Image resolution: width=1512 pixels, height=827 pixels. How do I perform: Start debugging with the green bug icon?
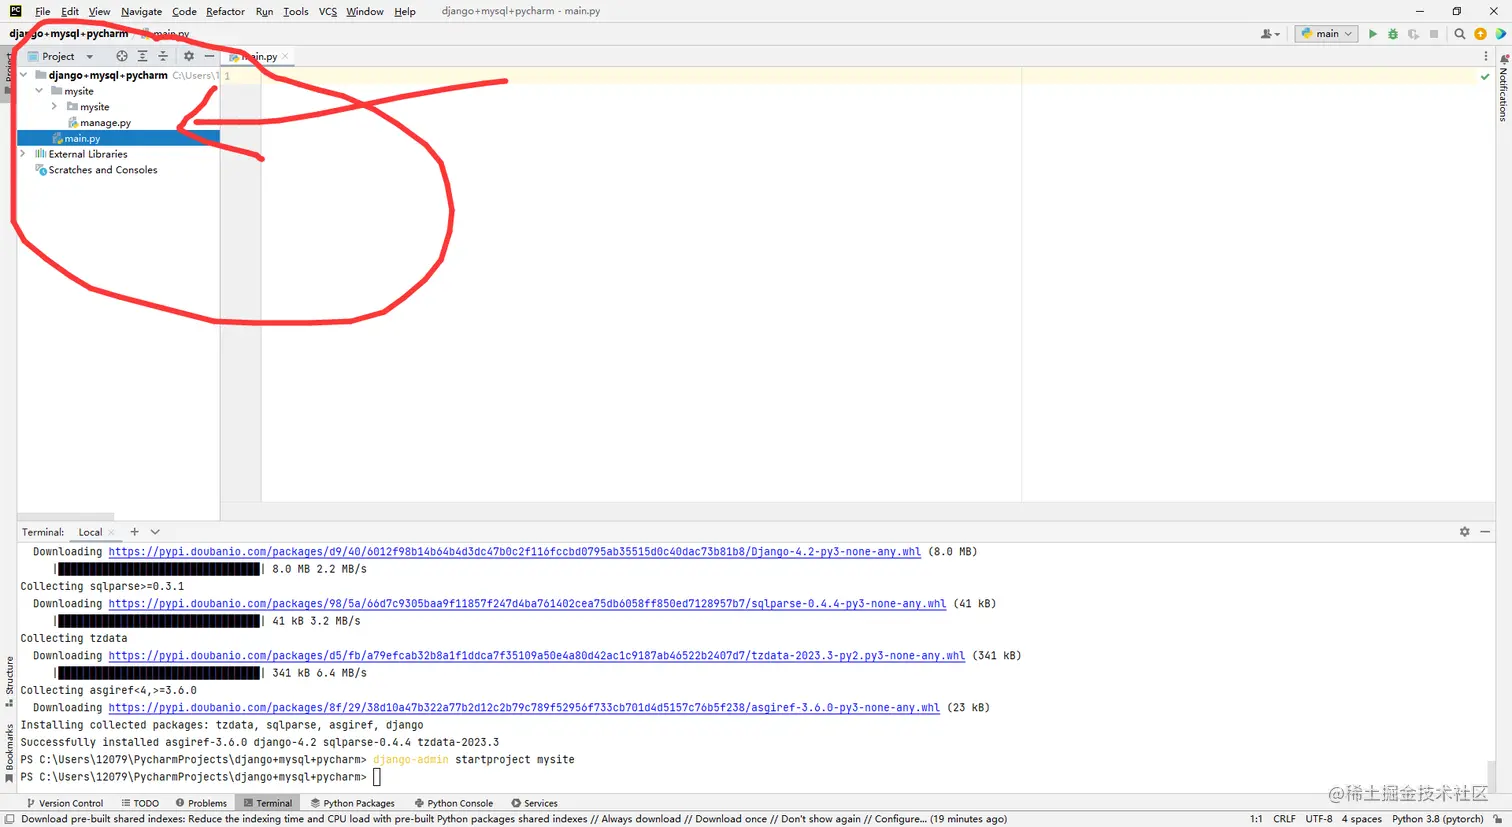pyautogui.click(x=1393, y=34)
